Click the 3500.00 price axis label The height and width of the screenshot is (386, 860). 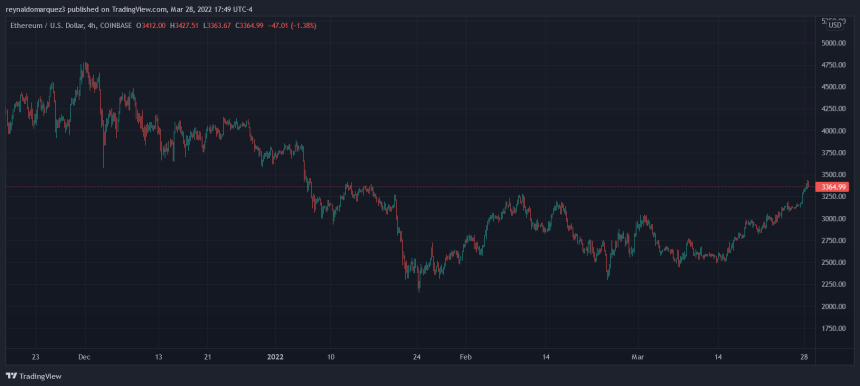pyautogui.click(x=833, y=174)
